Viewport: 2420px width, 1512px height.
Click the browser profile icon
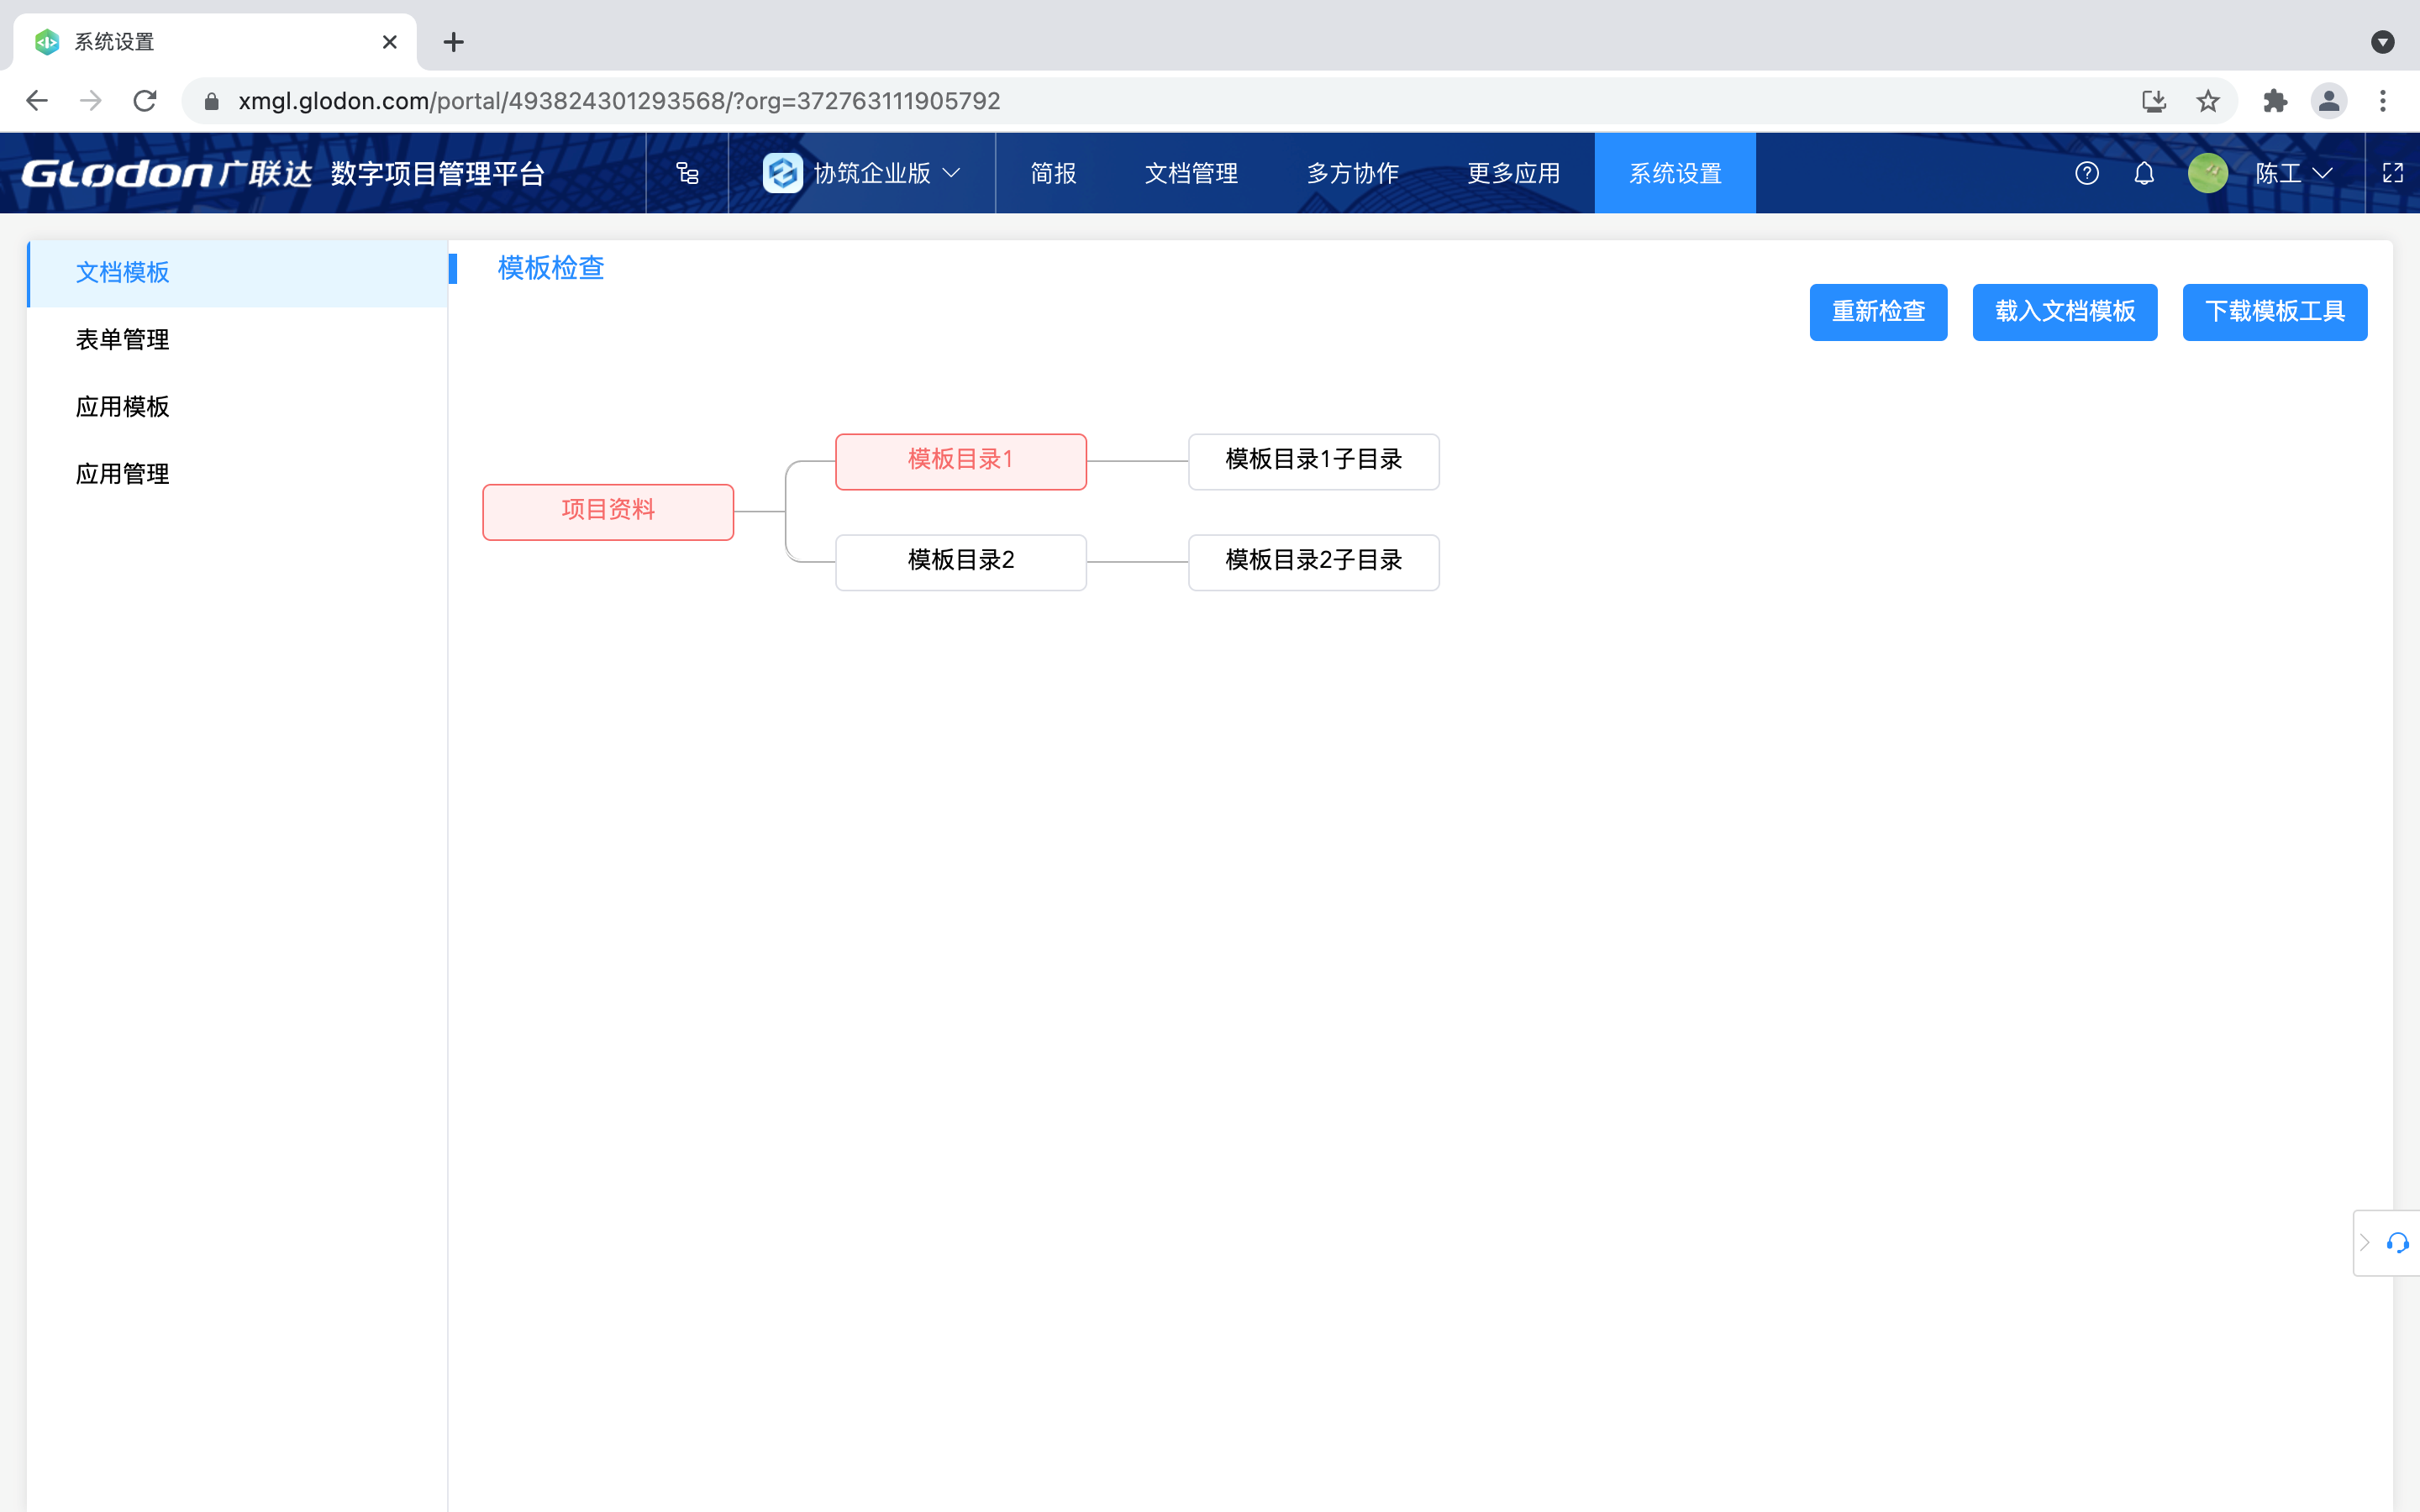tap(2328, 100)
